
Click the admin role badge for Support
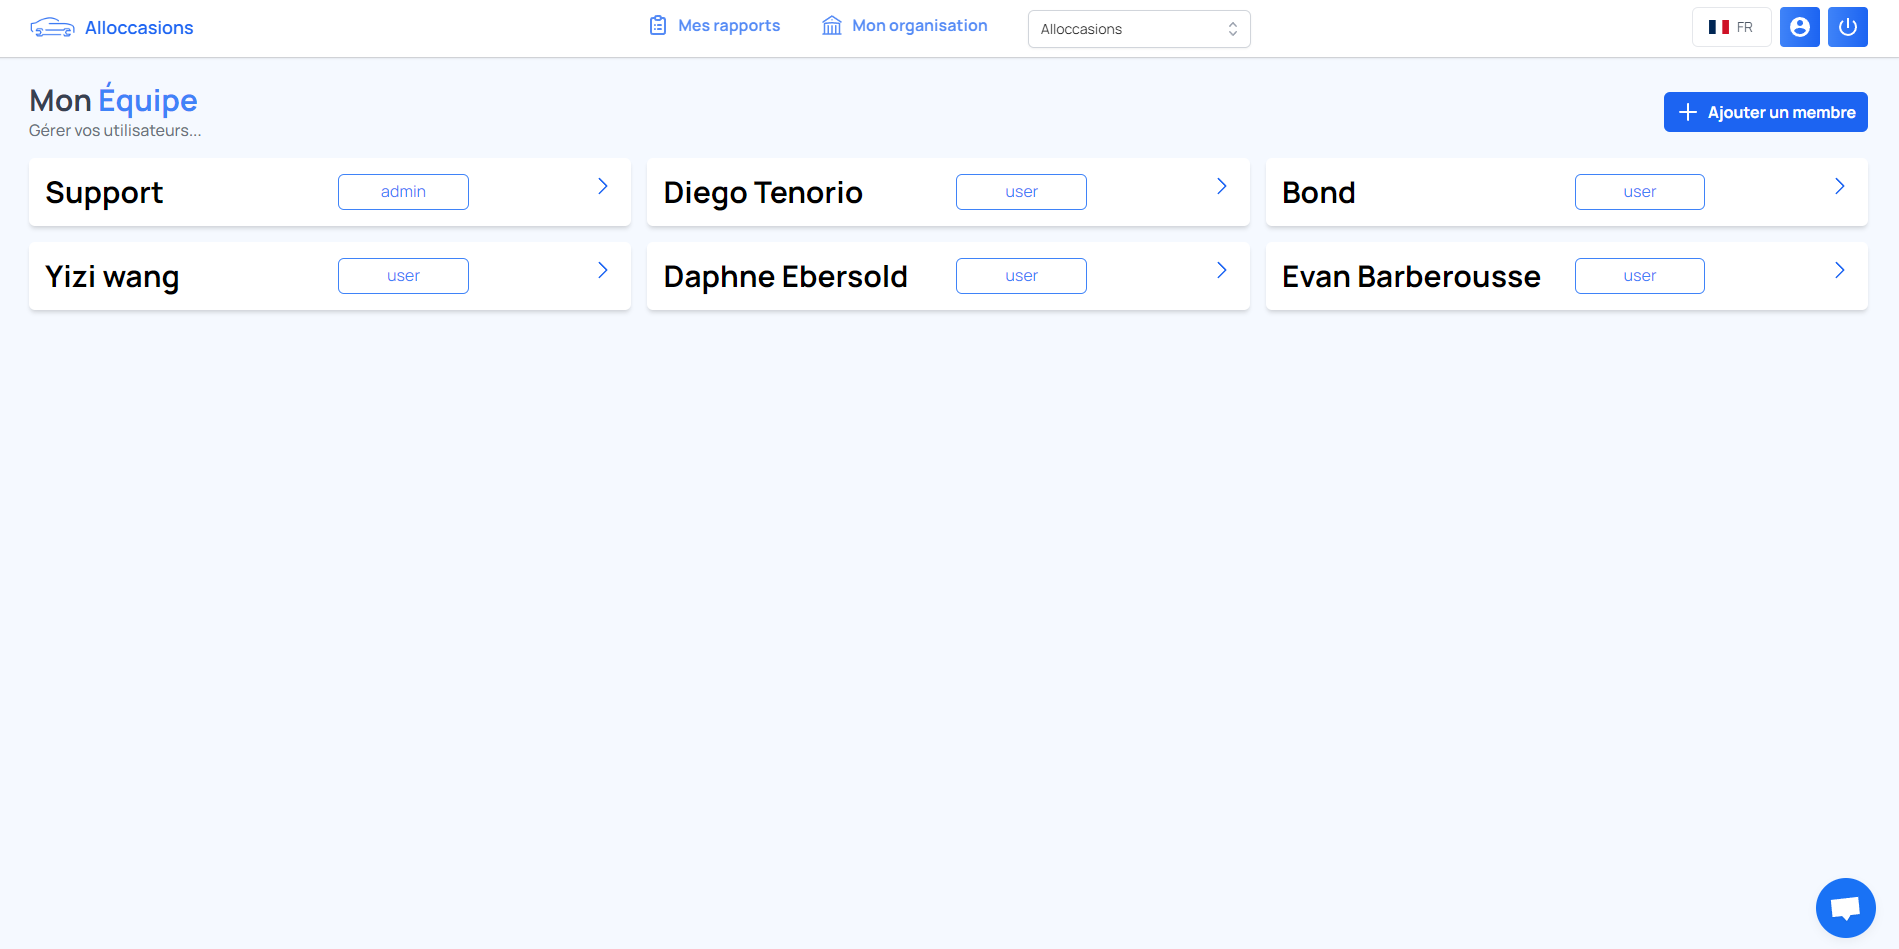[403, 192]
